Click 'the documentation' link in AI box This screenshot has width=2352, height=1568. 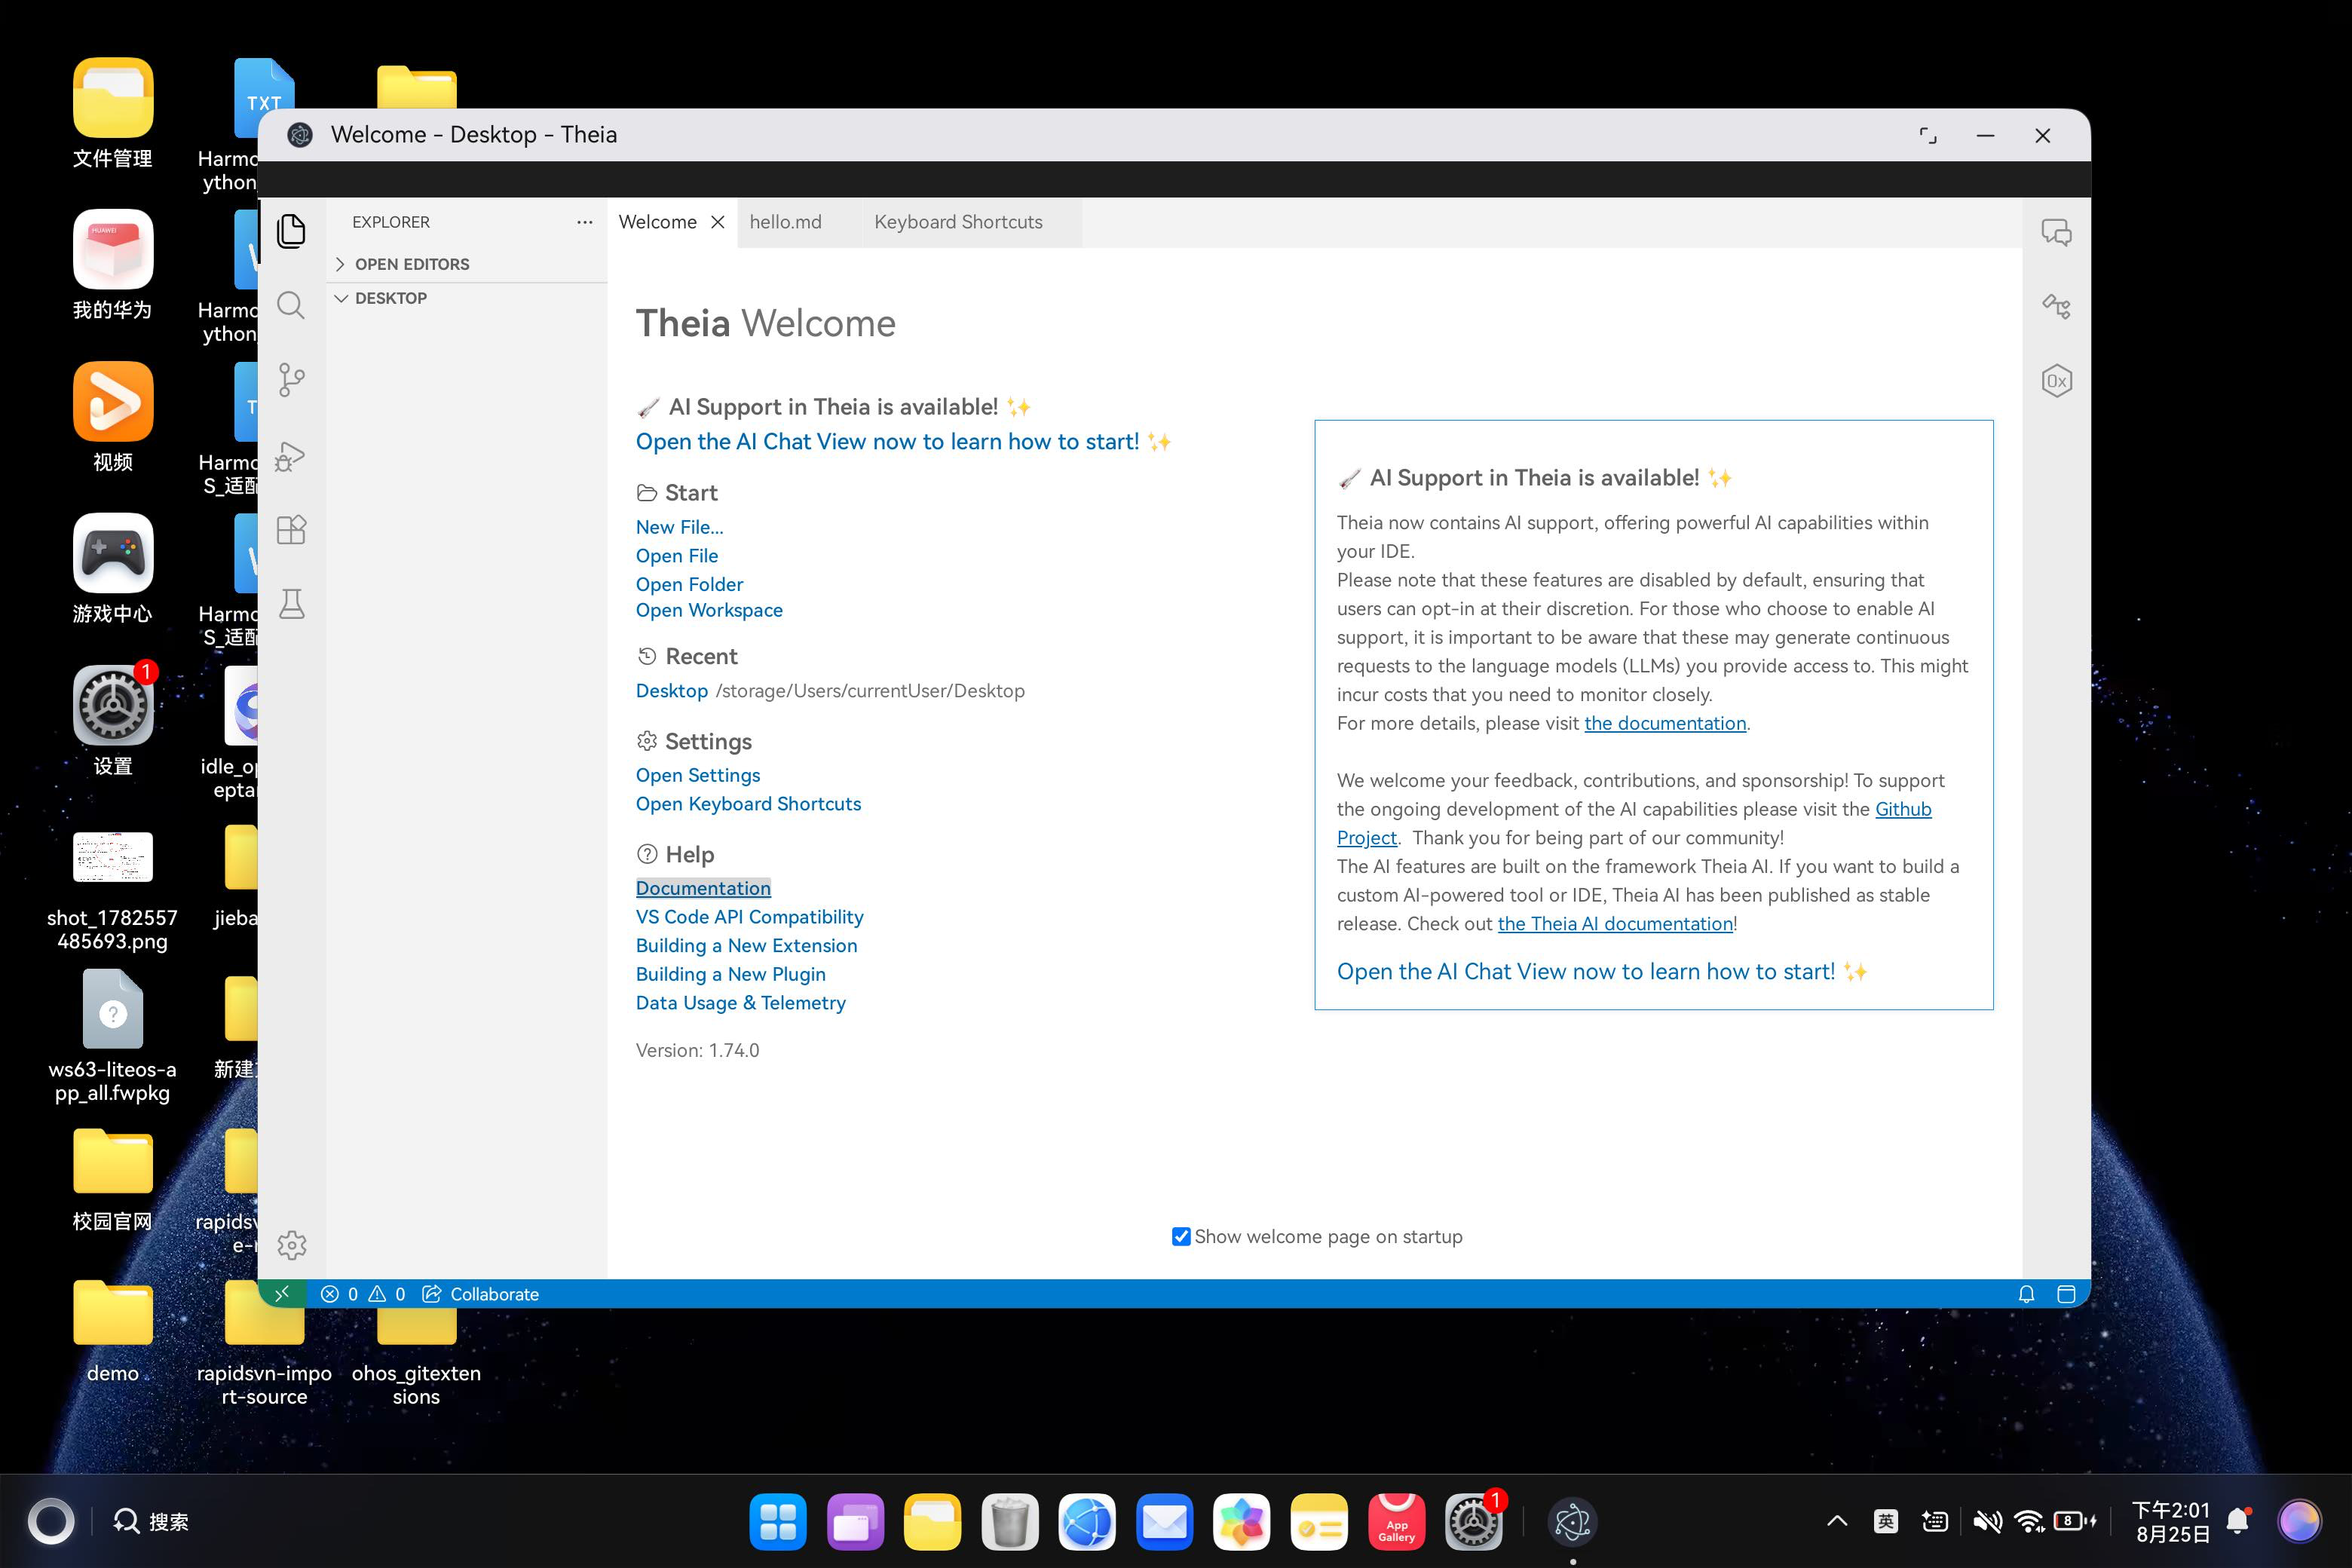tap(1665, 723)
